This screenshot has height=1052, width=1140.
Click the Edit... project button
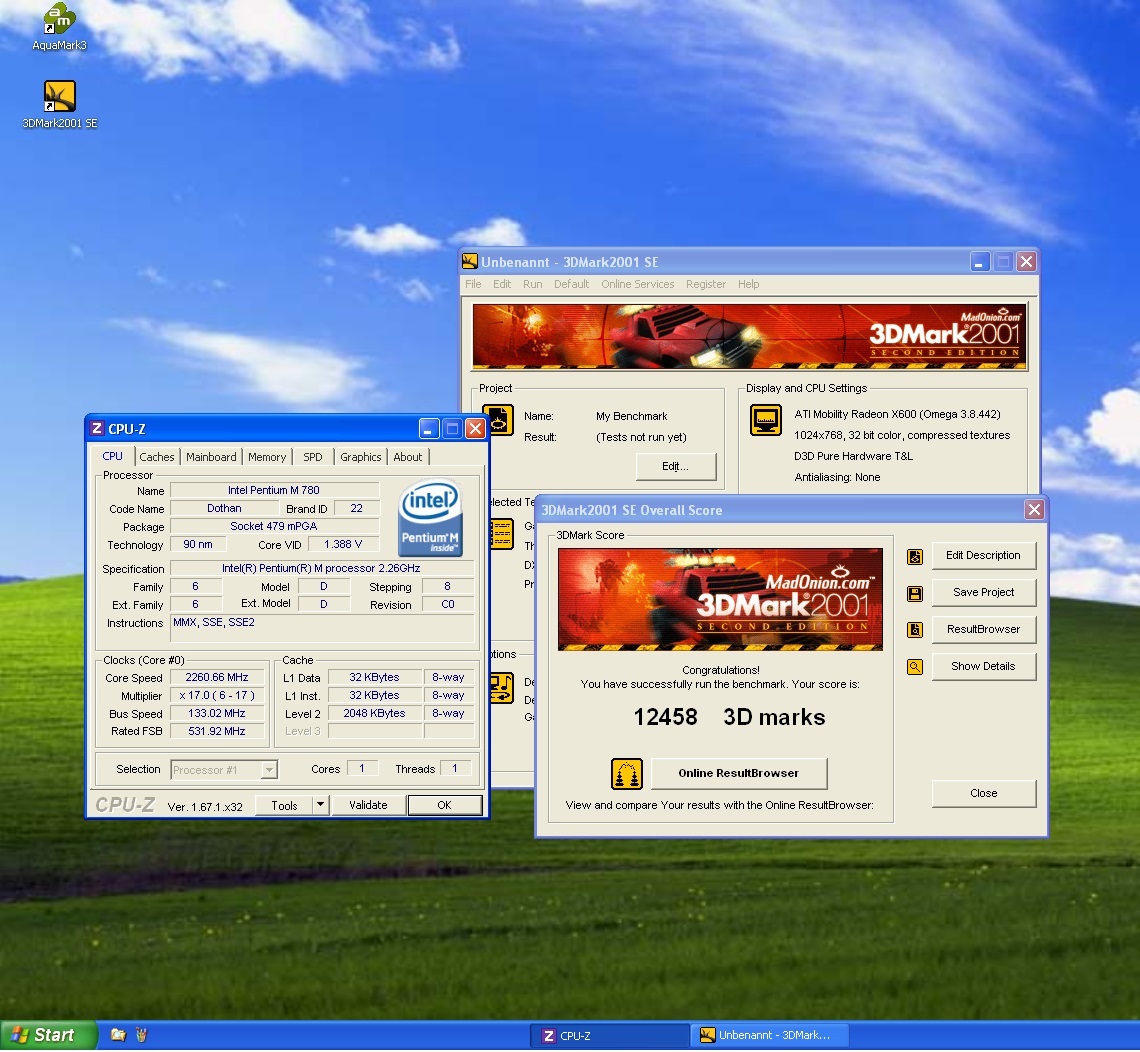coord(675,467)
